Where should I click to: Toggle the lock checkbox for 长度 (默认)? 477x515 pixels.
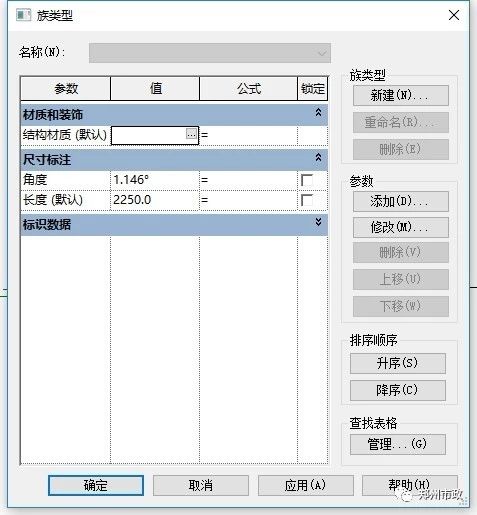(307, 200)
